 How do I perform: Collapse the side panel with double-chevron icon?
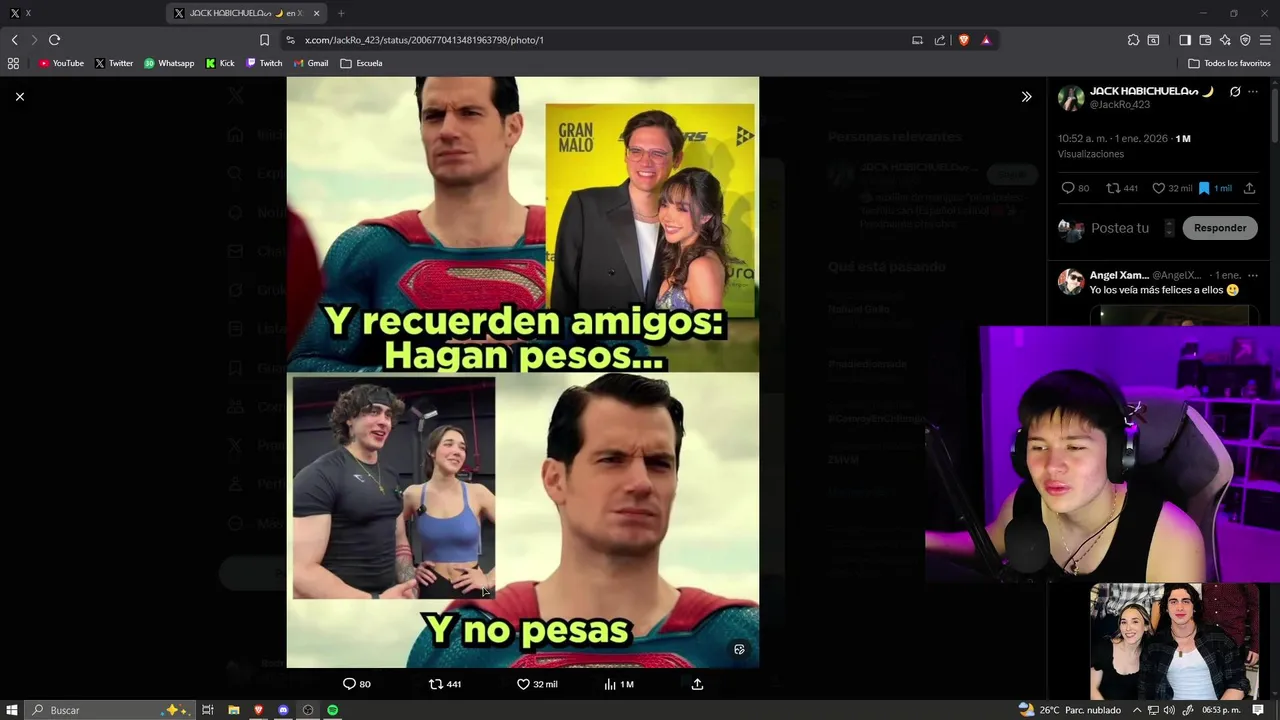tap(1026, 97)
